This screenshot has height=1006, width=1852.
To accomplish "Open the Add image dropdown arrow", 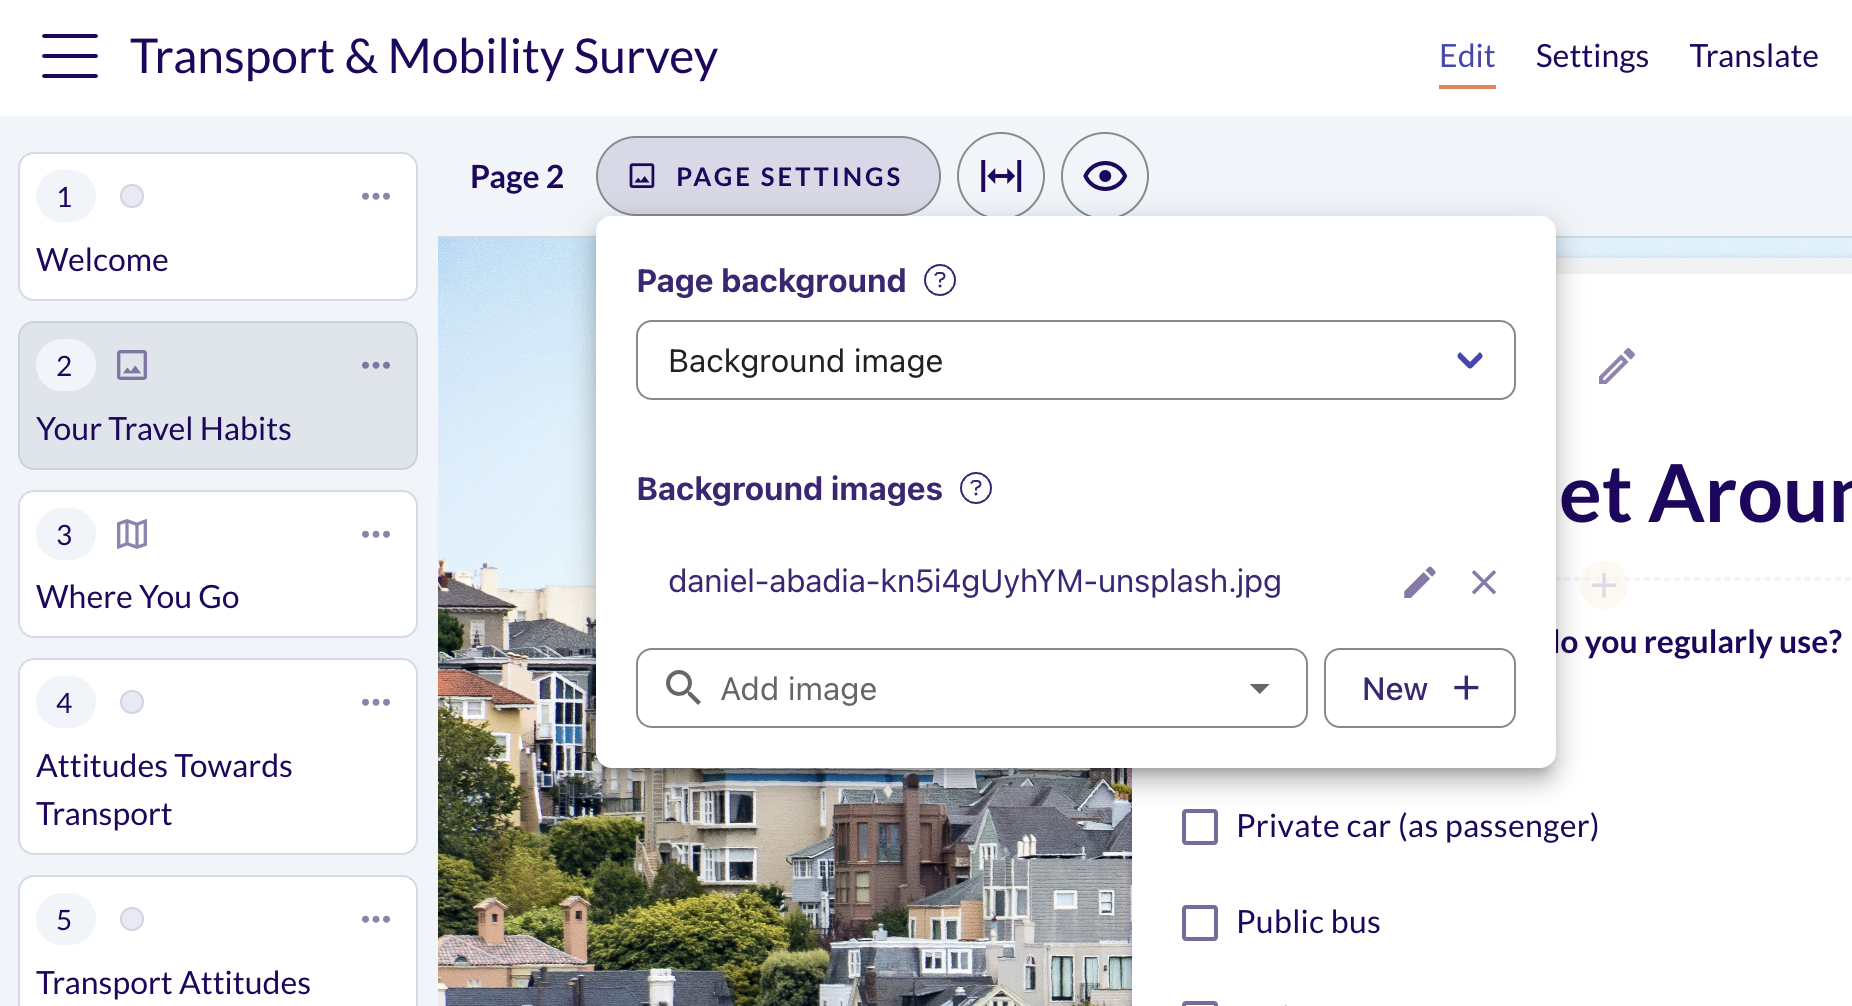I will 1260,688.
